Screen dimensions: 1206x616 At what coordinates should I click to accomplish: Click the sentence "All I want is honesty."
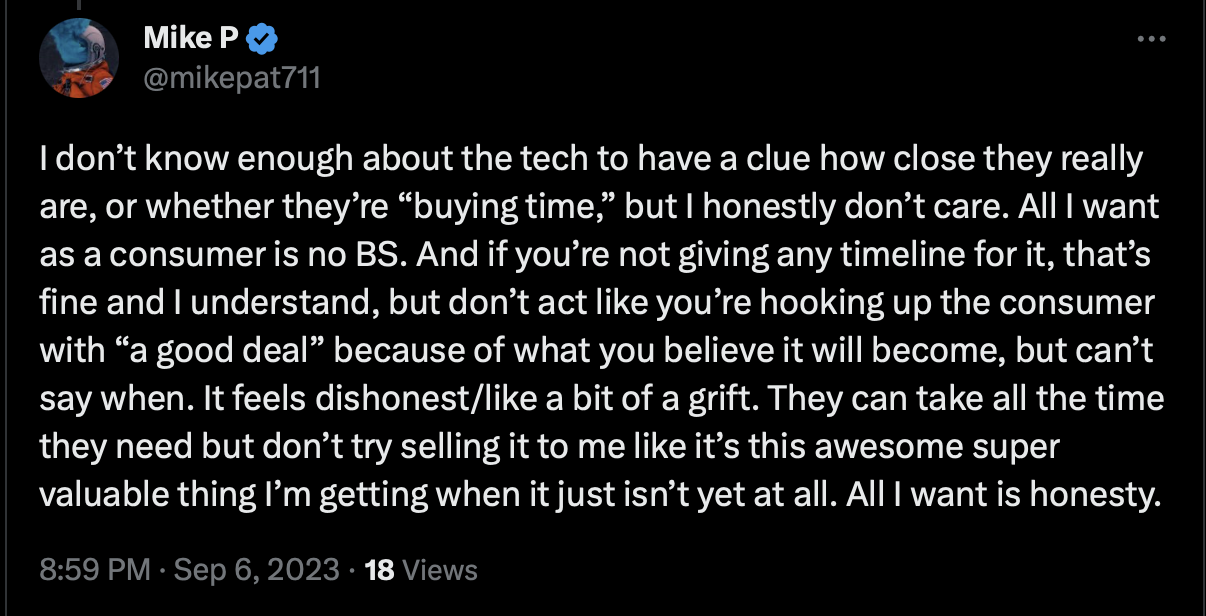coord(1008,494)
